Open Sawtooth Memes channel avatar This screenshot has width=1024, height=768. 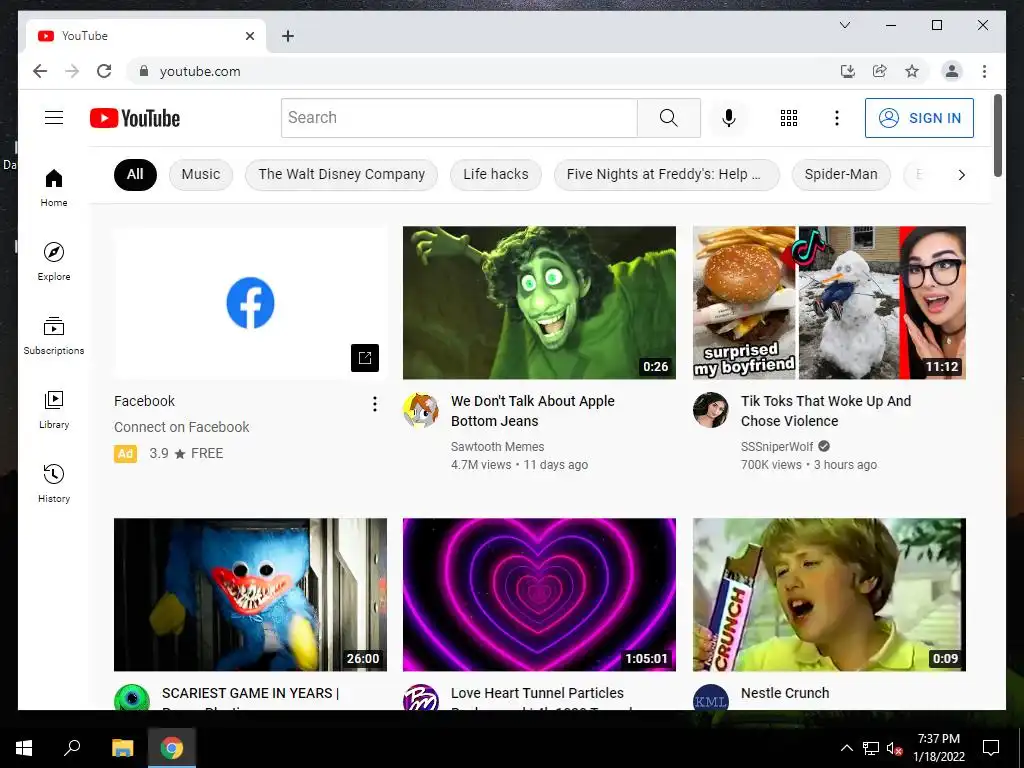click(421, 410)
